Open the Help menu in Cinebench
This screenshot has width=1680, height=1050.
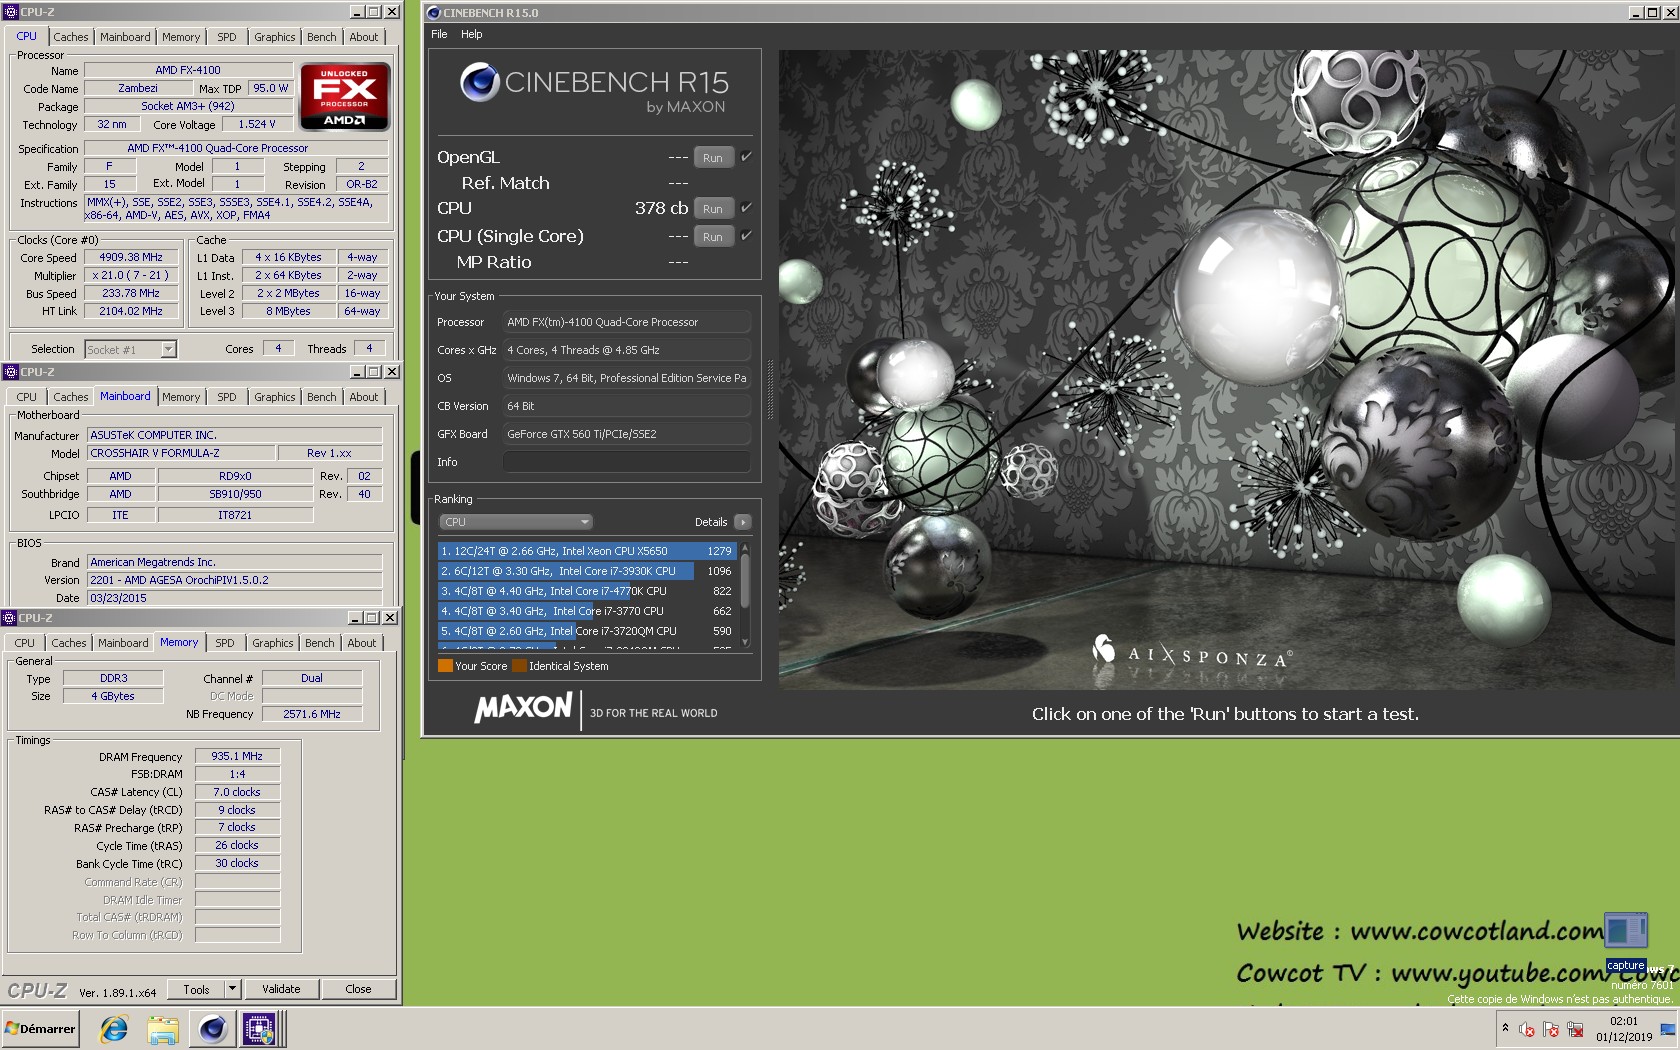coord(472,34)
